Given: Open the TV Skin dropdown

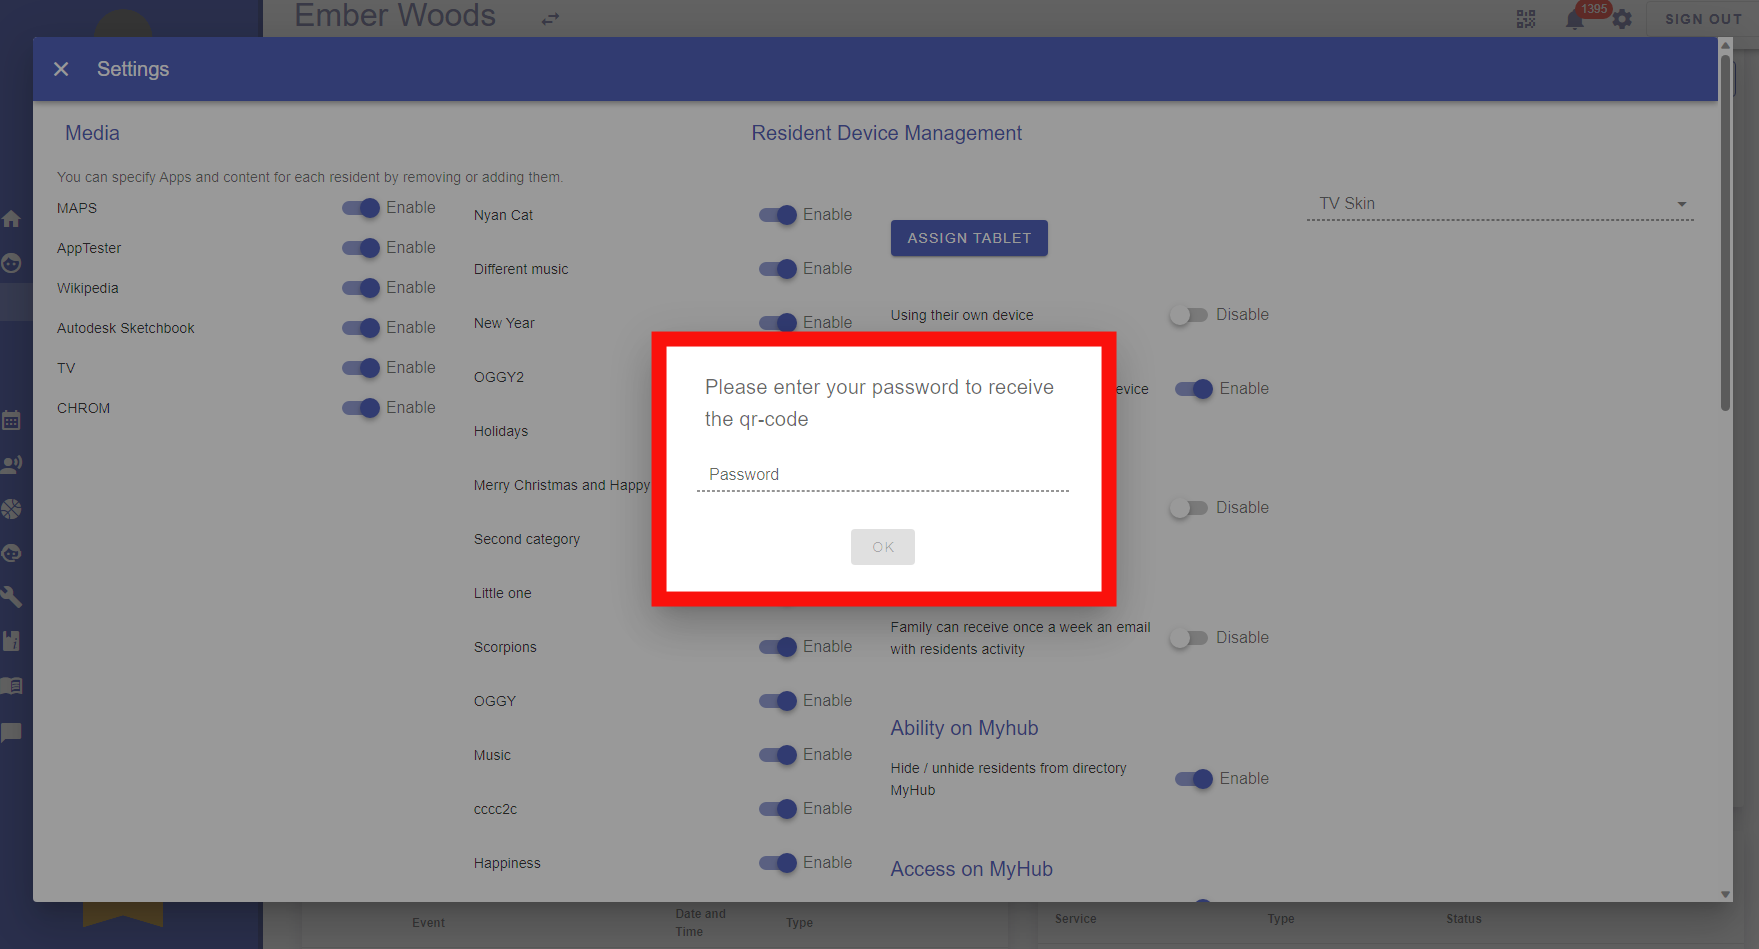Looking at the screenshot, I should pyautogui.click(x=1500, y=204).
